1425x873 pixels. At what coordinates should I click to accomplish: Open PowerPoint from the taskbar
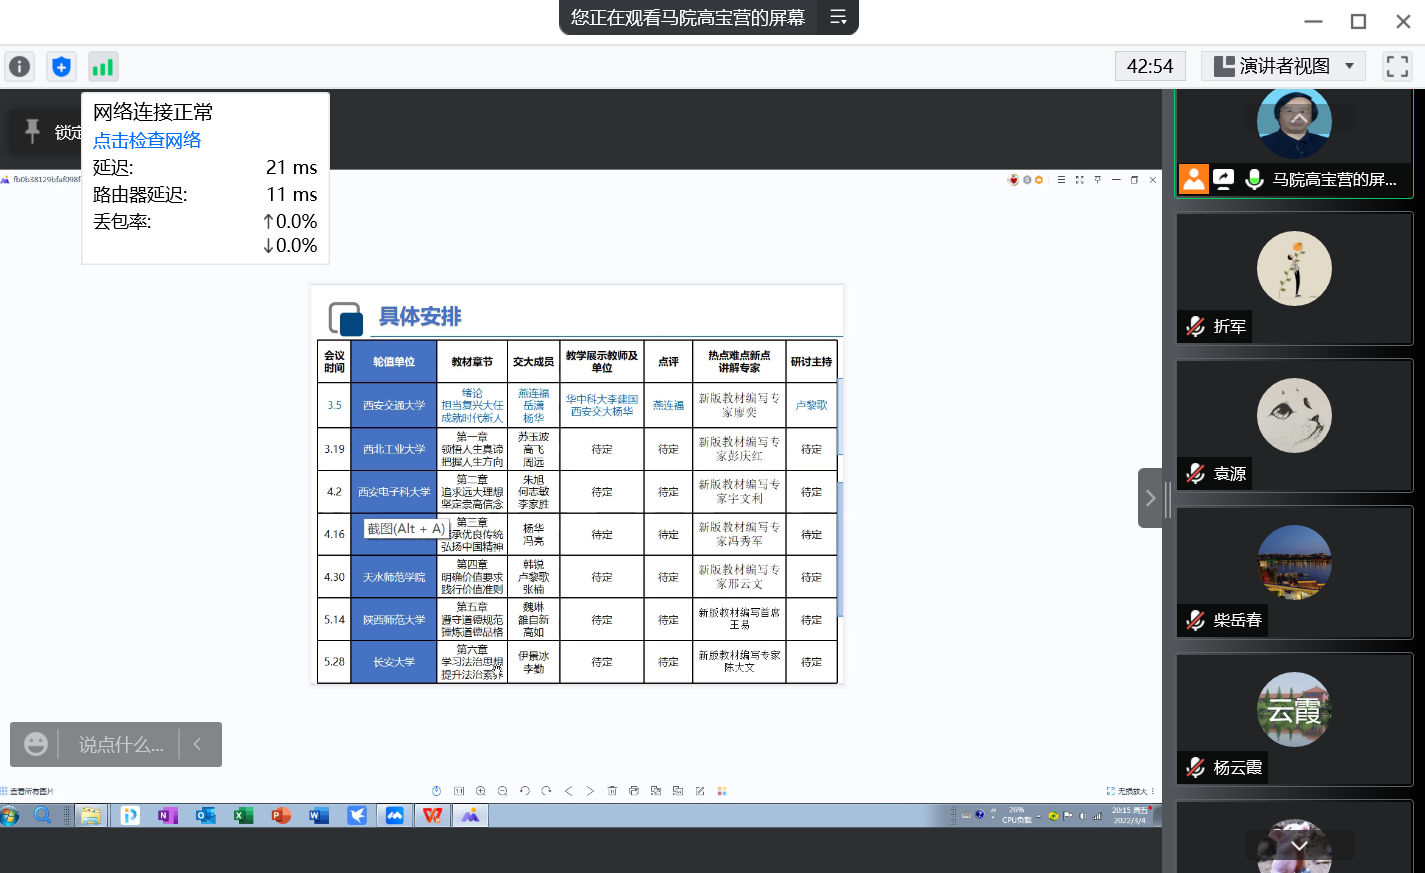(281, 816)
